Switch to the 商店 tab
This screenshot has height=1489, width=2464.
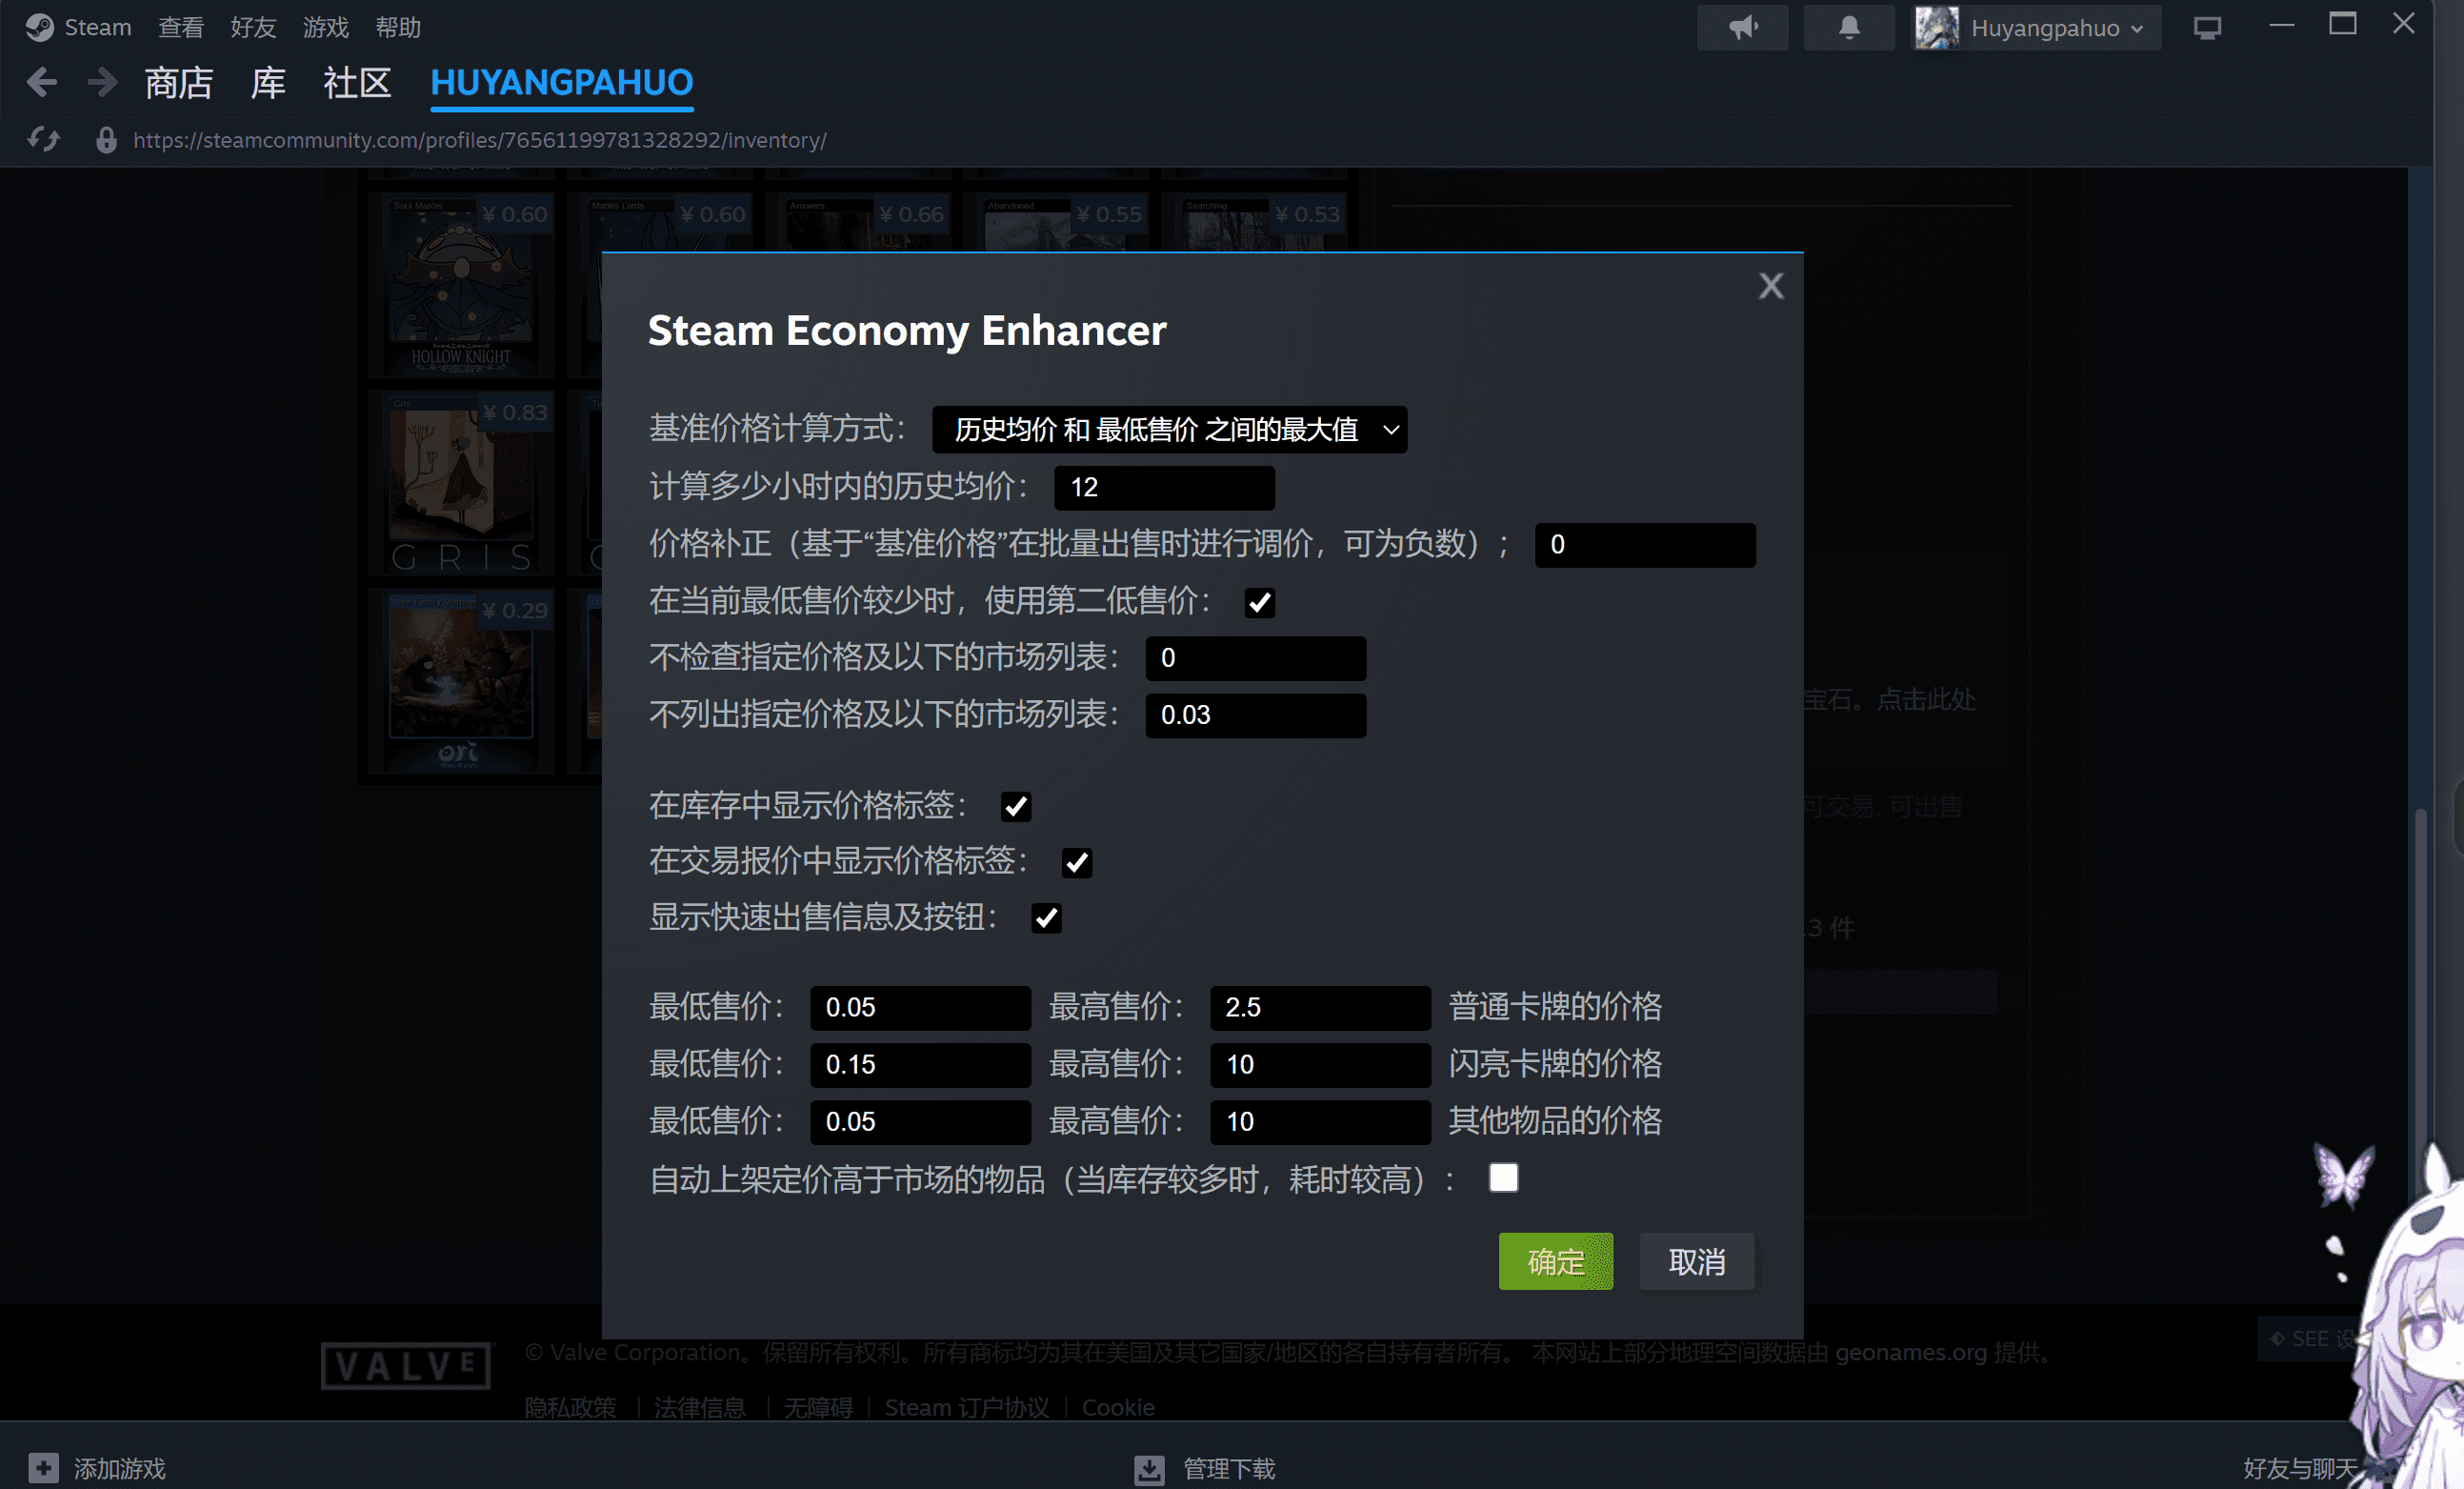click(x=179, y=82)
